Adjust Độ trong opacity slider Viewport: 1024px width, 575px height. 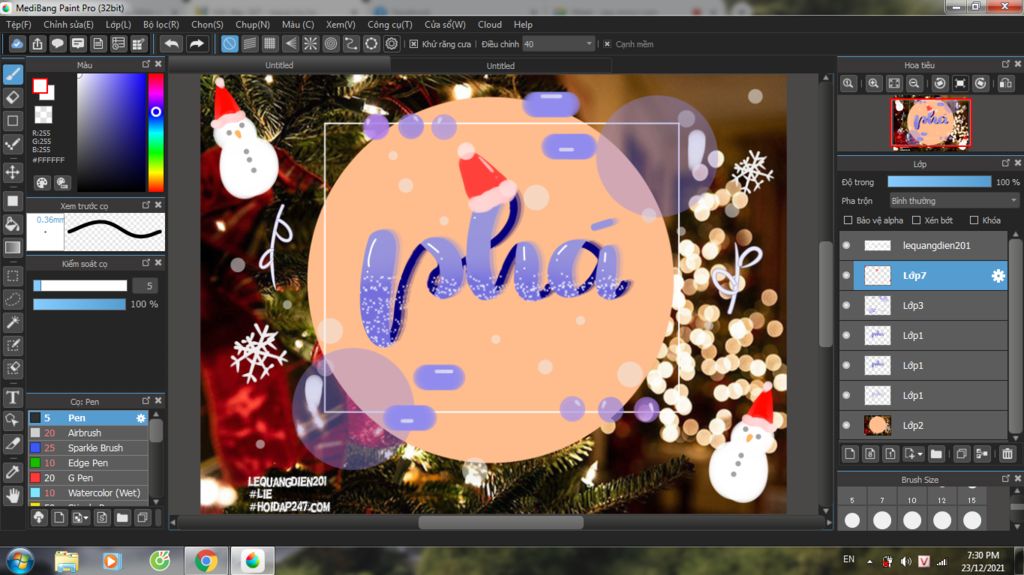pyautogui.click(x=938, y=182)
